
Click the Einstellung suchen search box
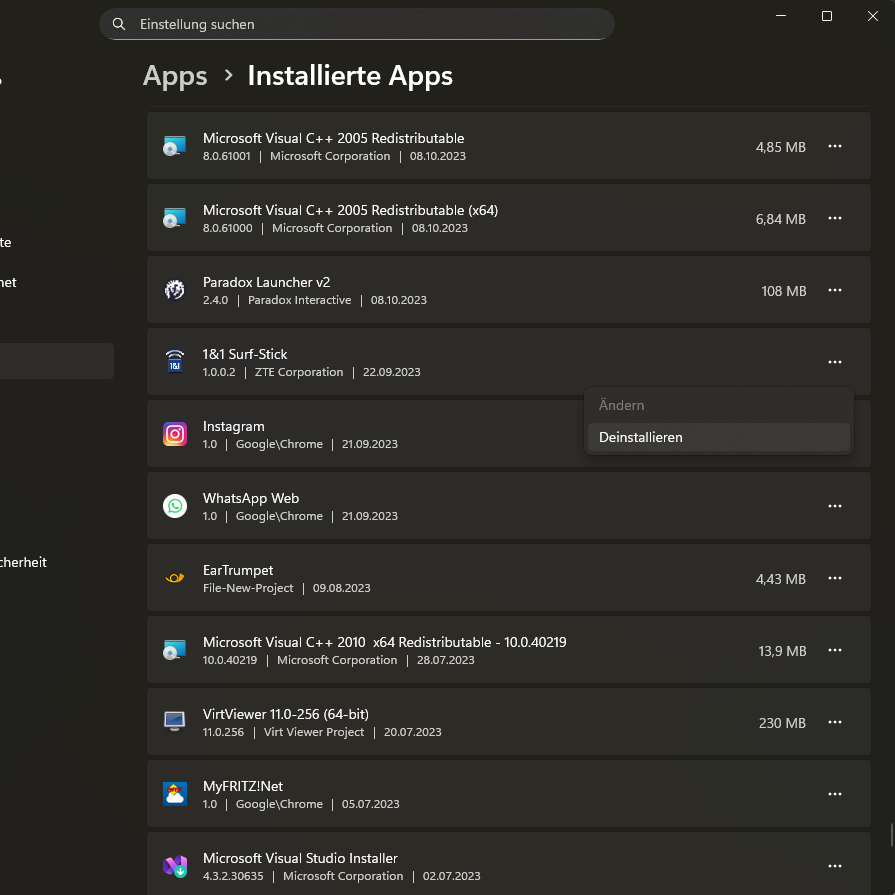coord(357,23)
